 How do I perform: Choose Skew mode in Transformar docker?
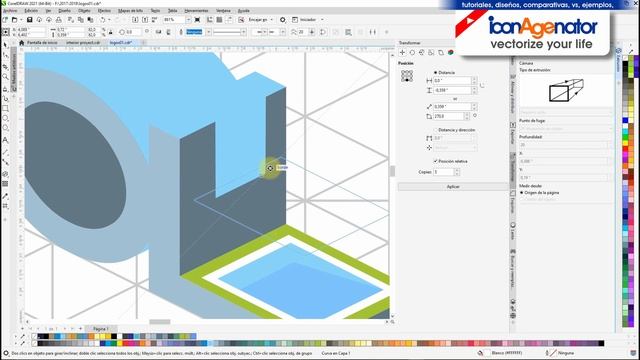click(x=441, y=53)
